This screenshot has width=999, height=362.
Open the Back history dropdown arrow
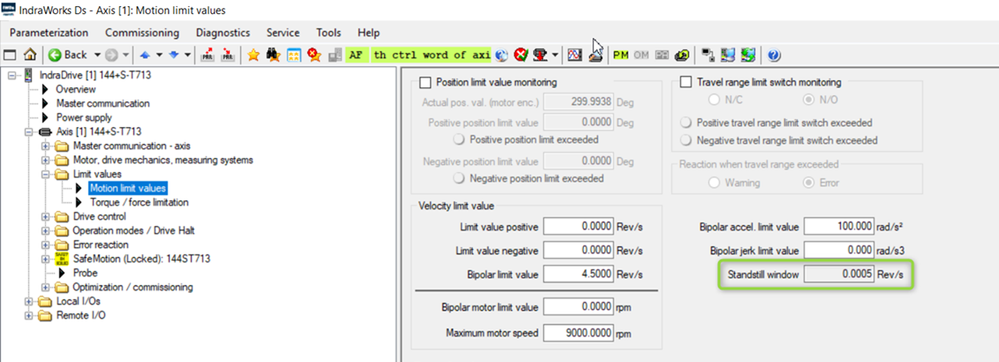pyautogui.click(x=97, y=55)
